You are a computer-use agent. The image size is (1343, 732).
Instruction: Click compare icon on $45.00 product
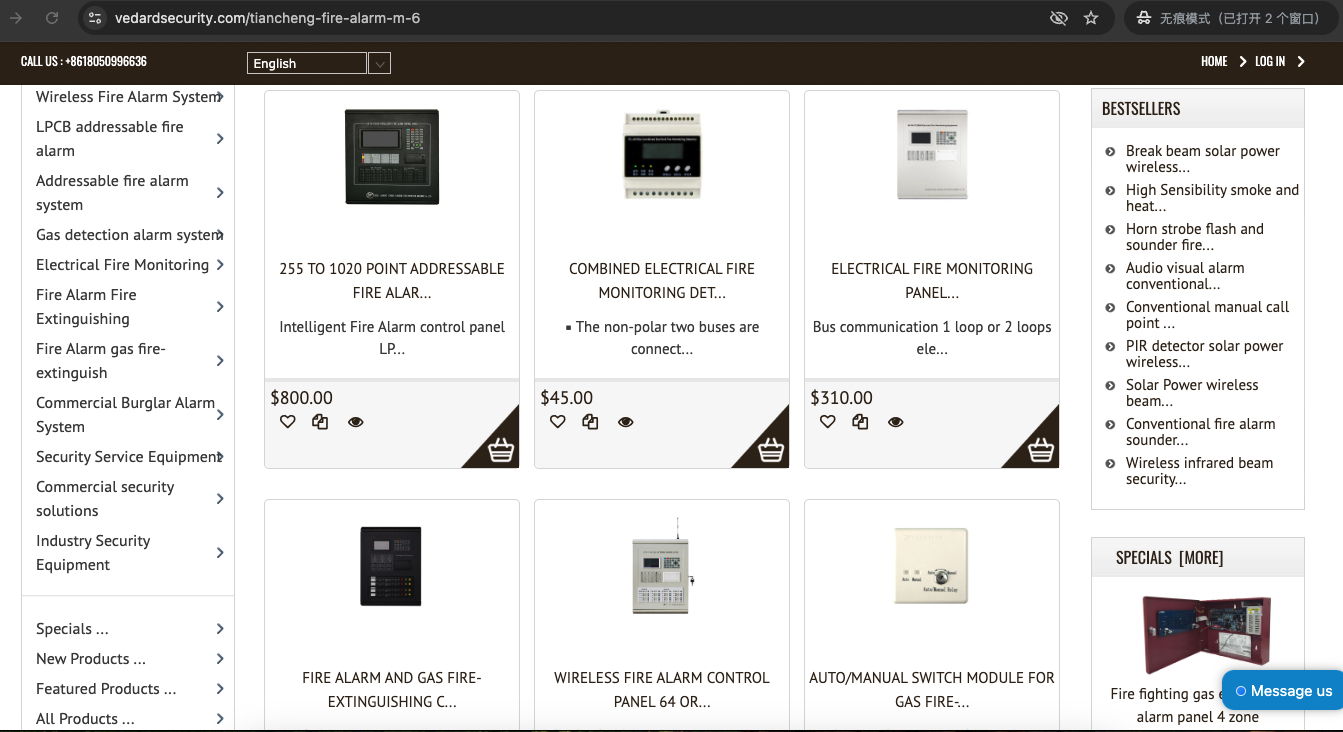pos(590,422)
